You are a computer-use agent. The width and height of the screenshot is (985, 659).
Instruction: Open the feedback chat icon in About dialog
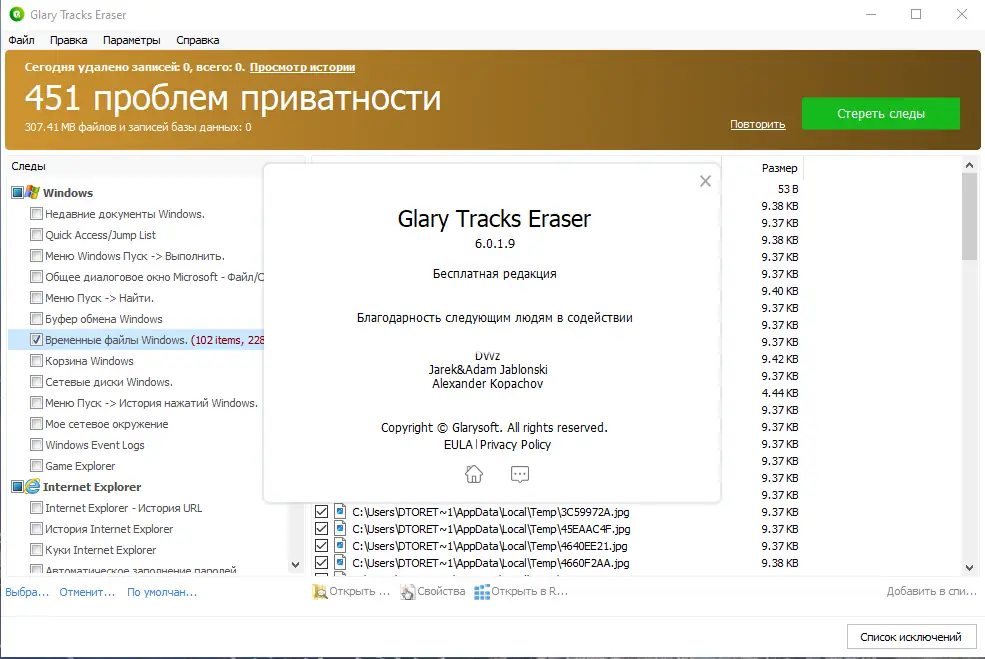[520, 474]
